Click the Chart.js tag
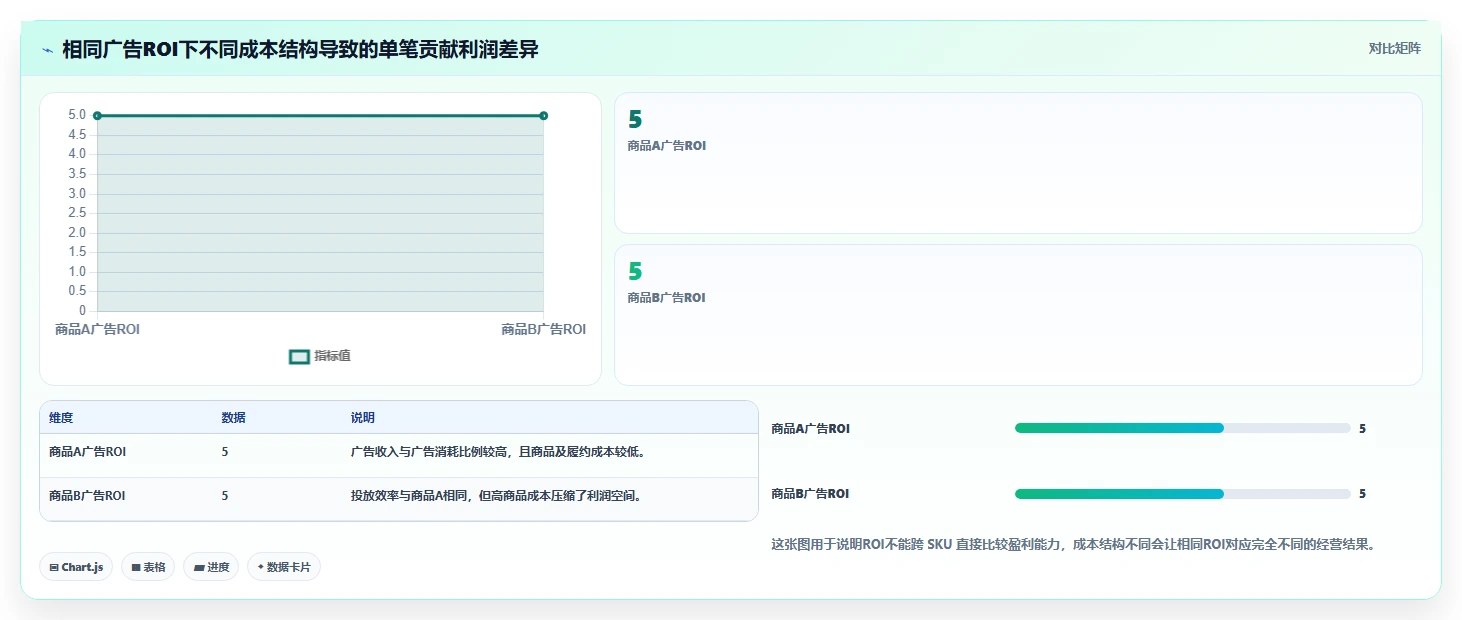The width and height of the screenshot is (1462, 620). point(76,567)
